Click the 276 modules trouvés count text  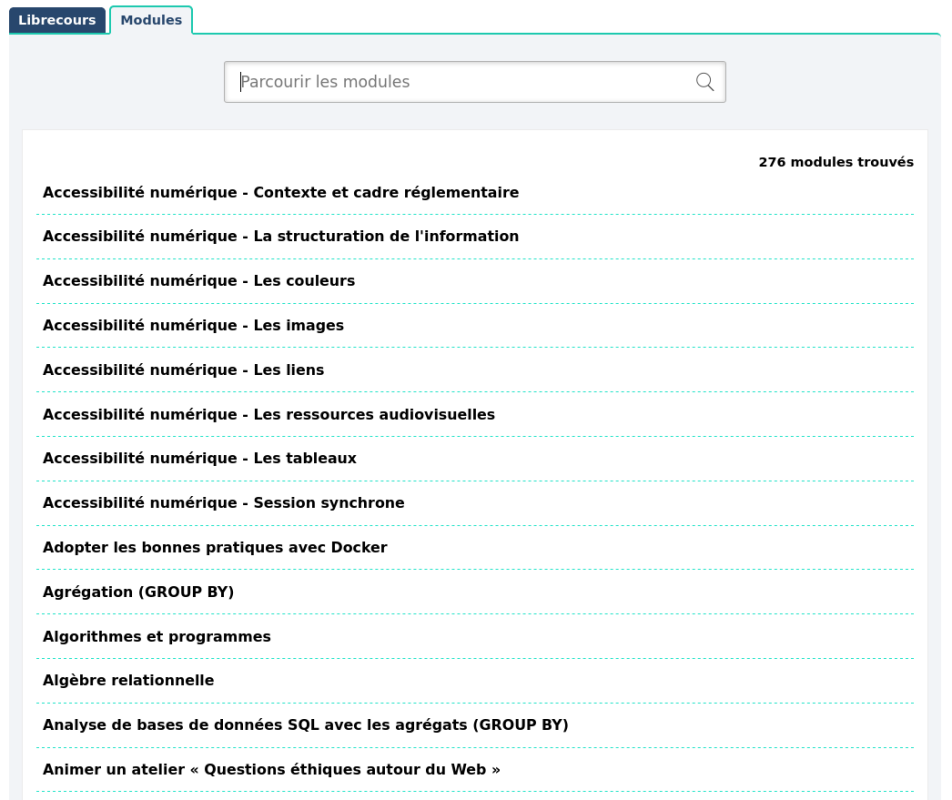836,162
